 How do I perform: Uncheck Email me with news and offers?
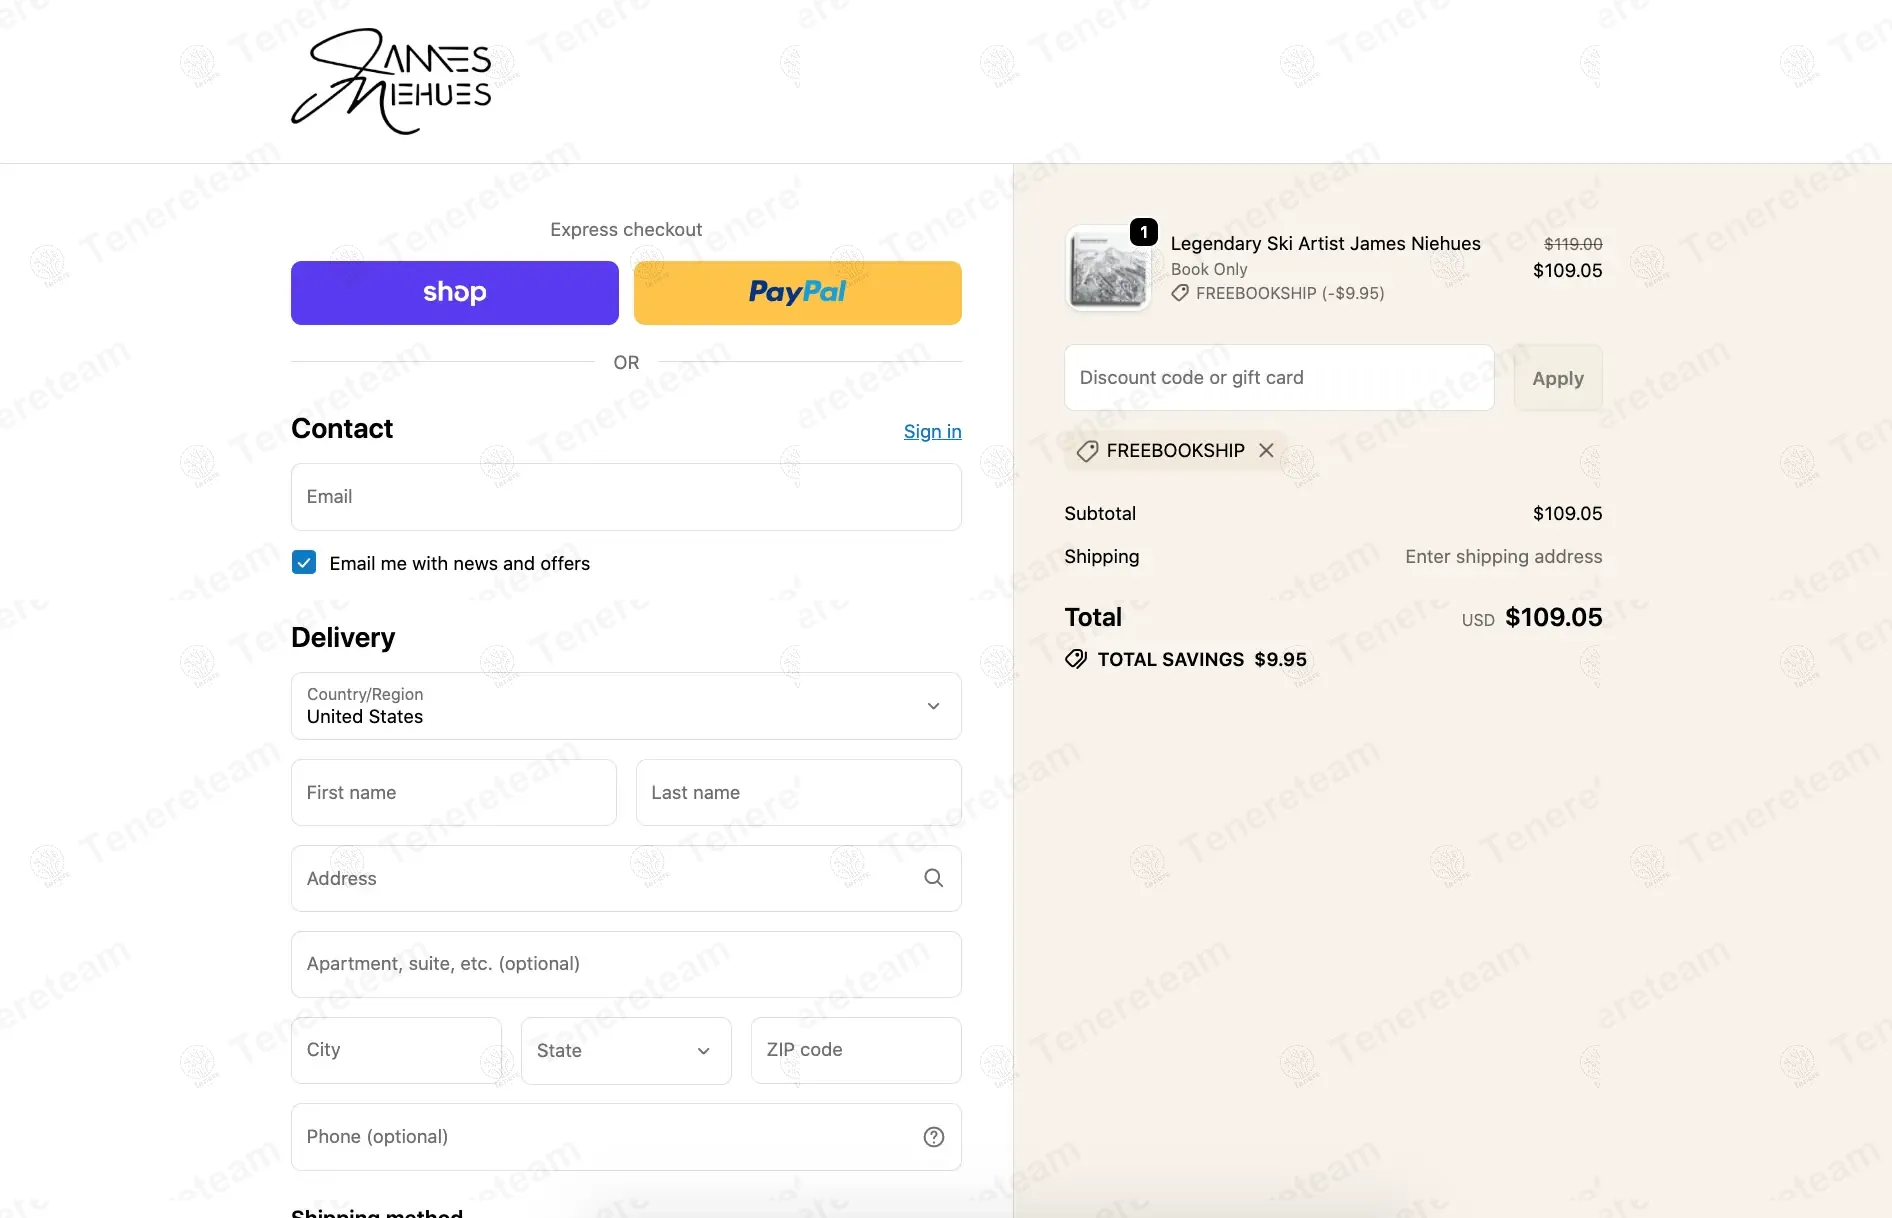click(x=304, y=562)
